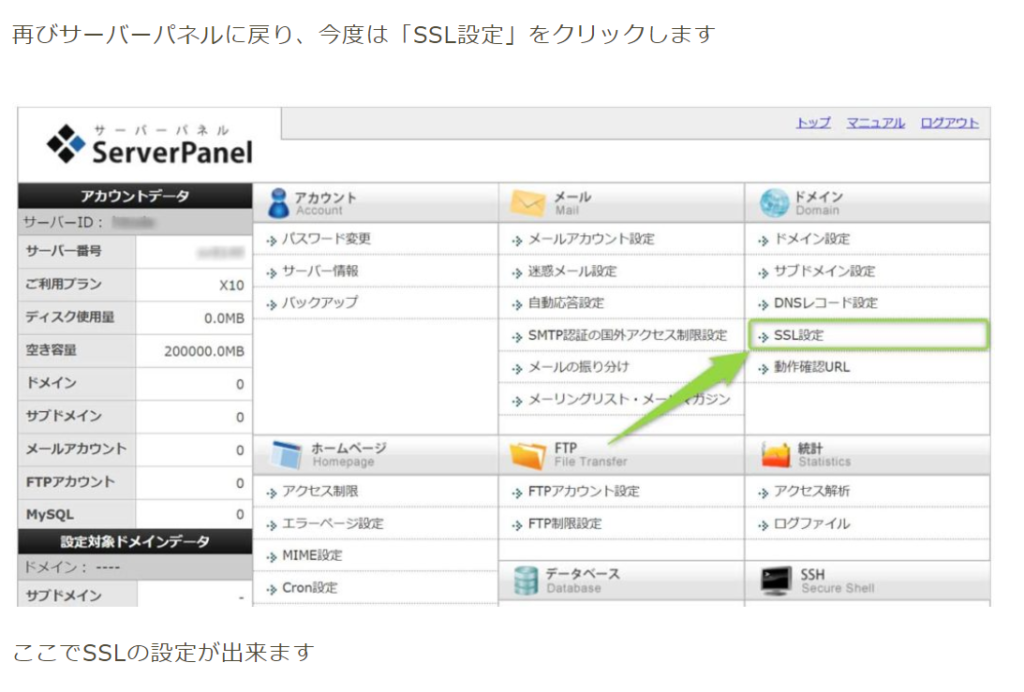Click the Account person icon
This screenshot has height=692, width=1024.
tap(279, 203)
